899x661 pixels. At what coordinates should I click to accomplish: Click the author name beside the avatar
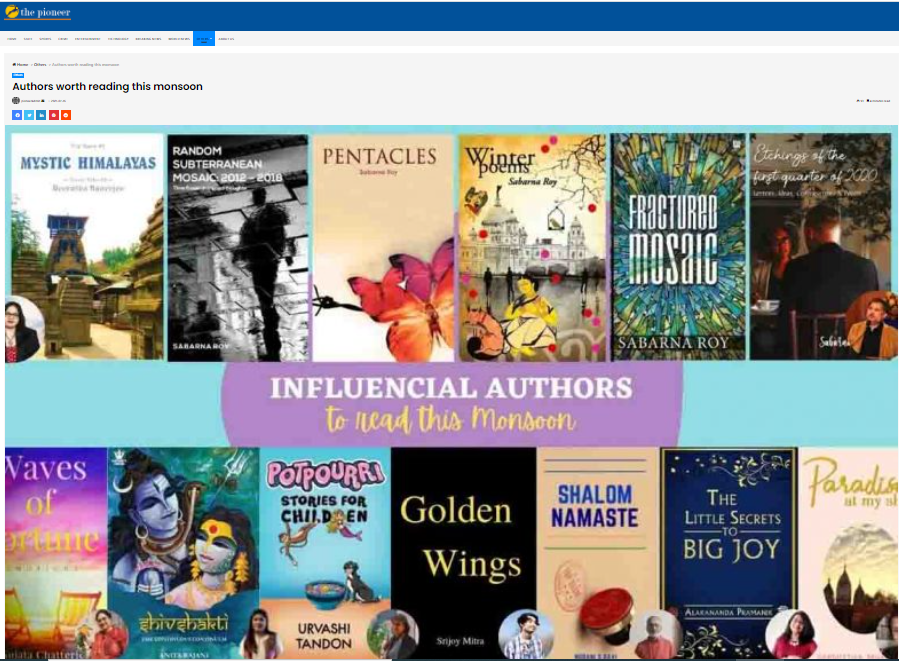coord(32,101)
